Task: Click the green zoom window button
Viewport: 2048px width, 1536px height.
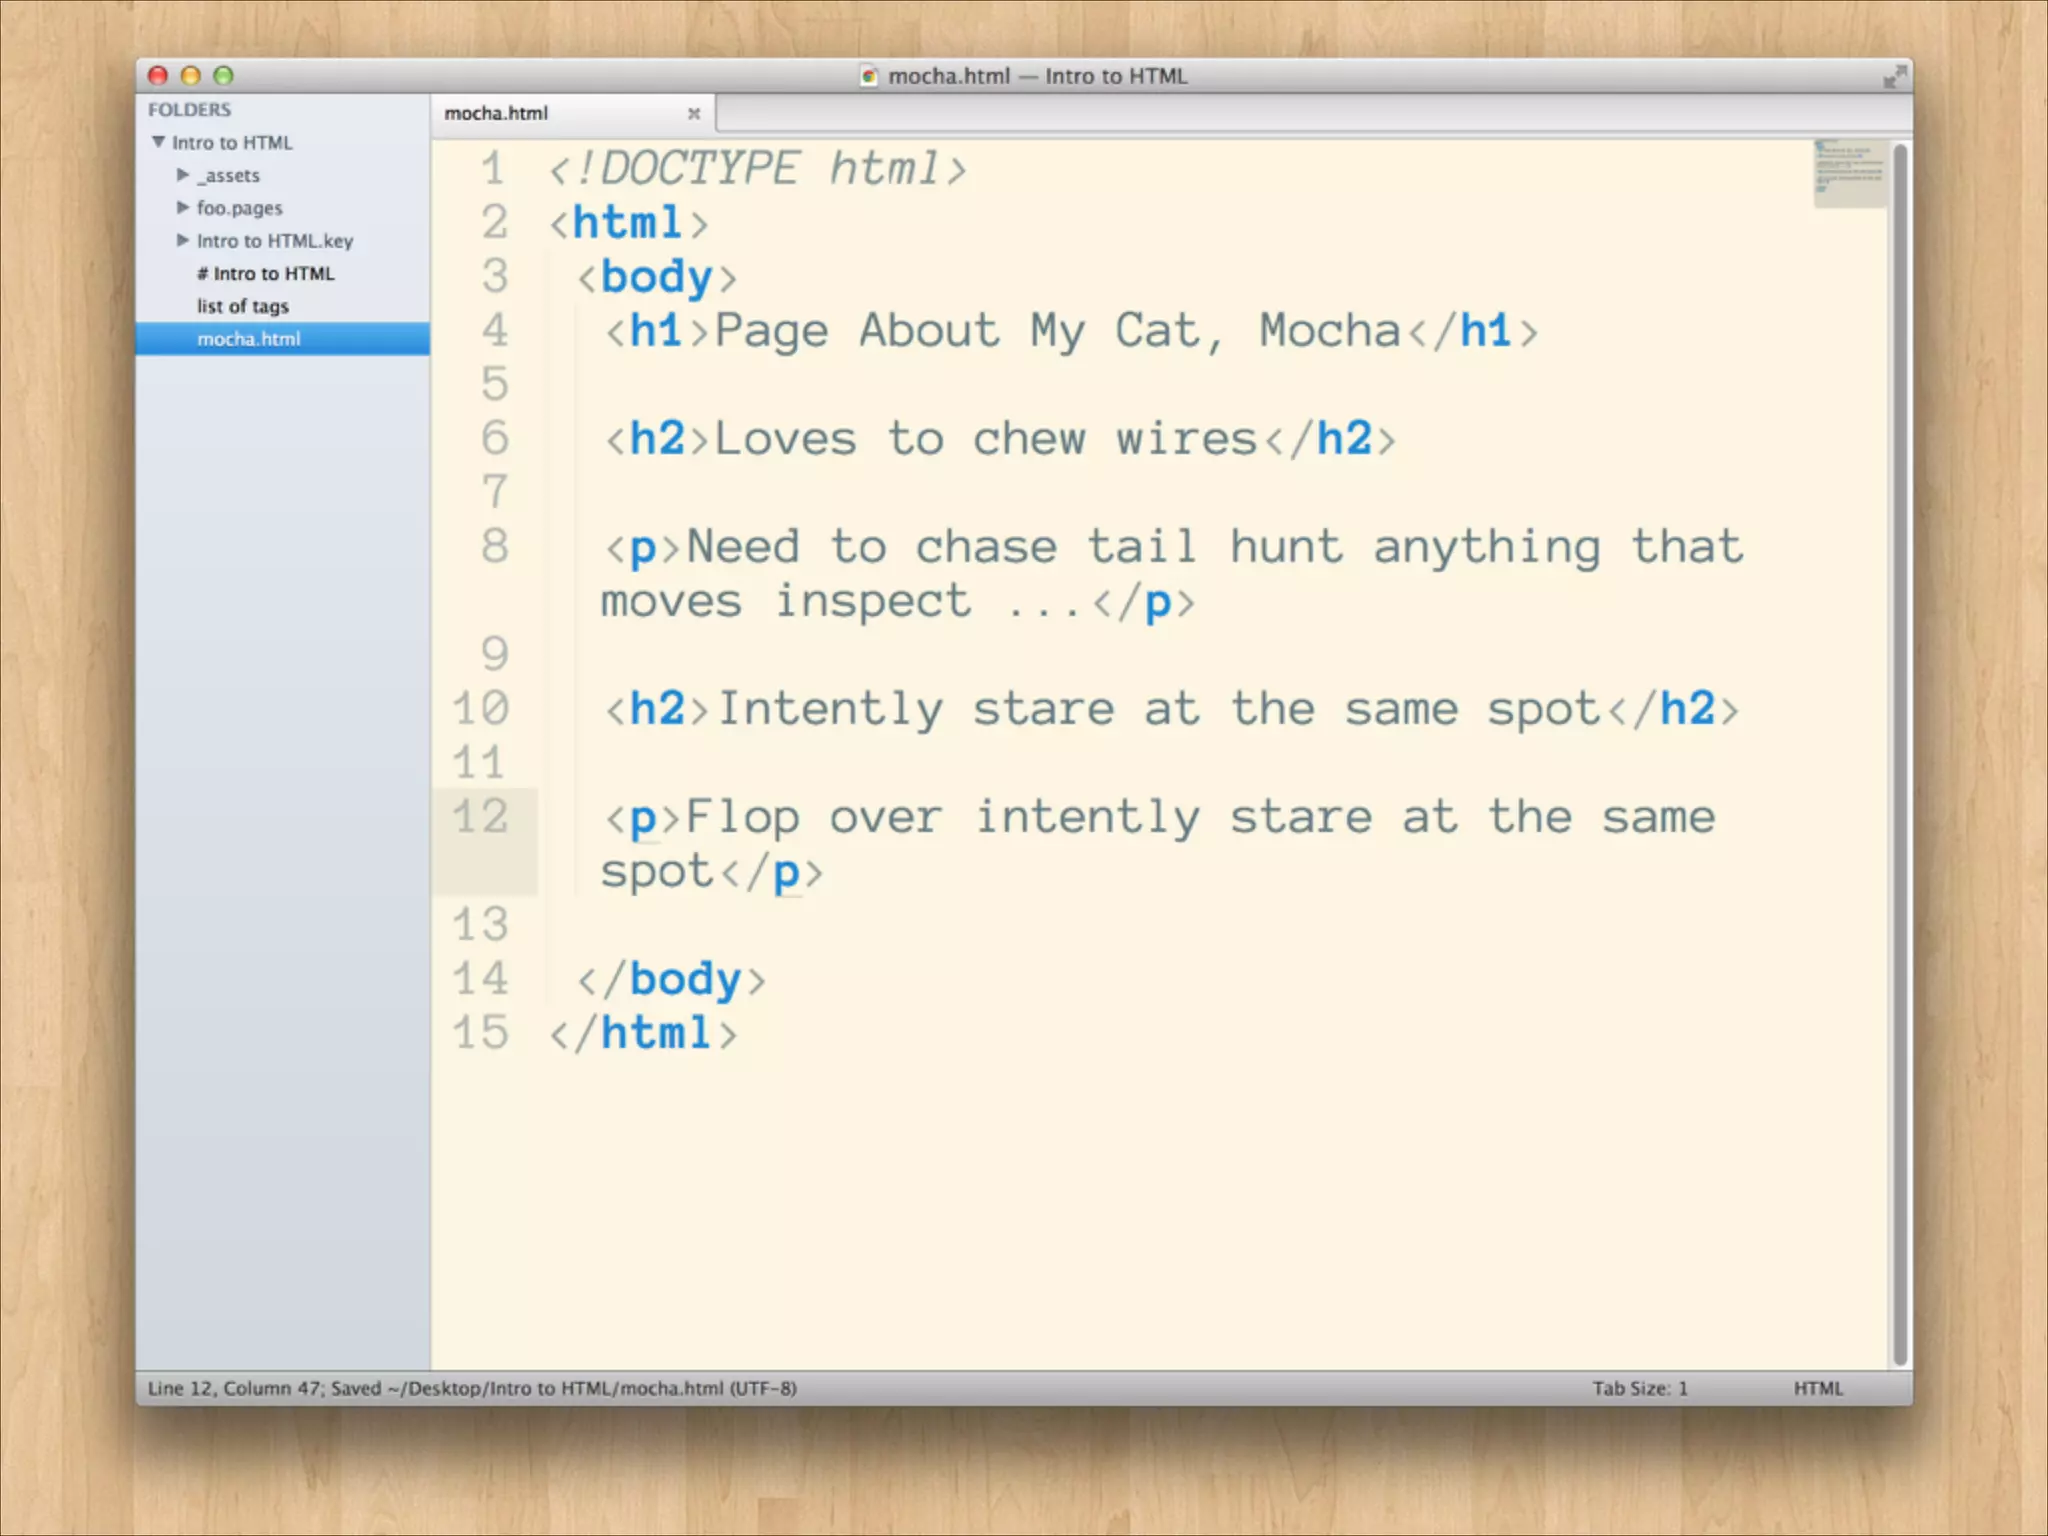Action: click(224, 76)
